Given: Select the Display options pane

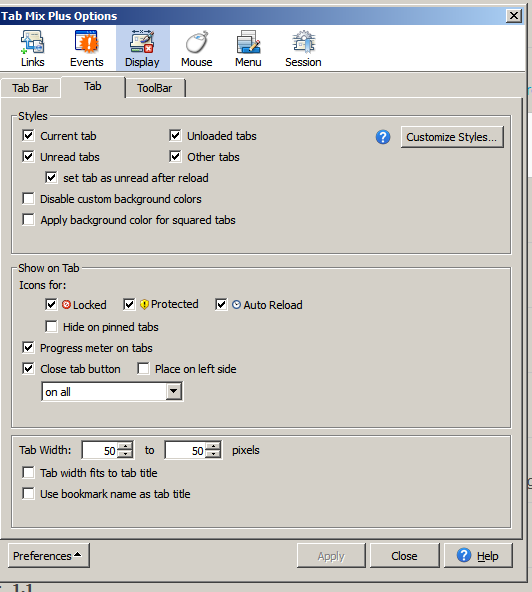Looking at the screenshot, I should point(142,48).
